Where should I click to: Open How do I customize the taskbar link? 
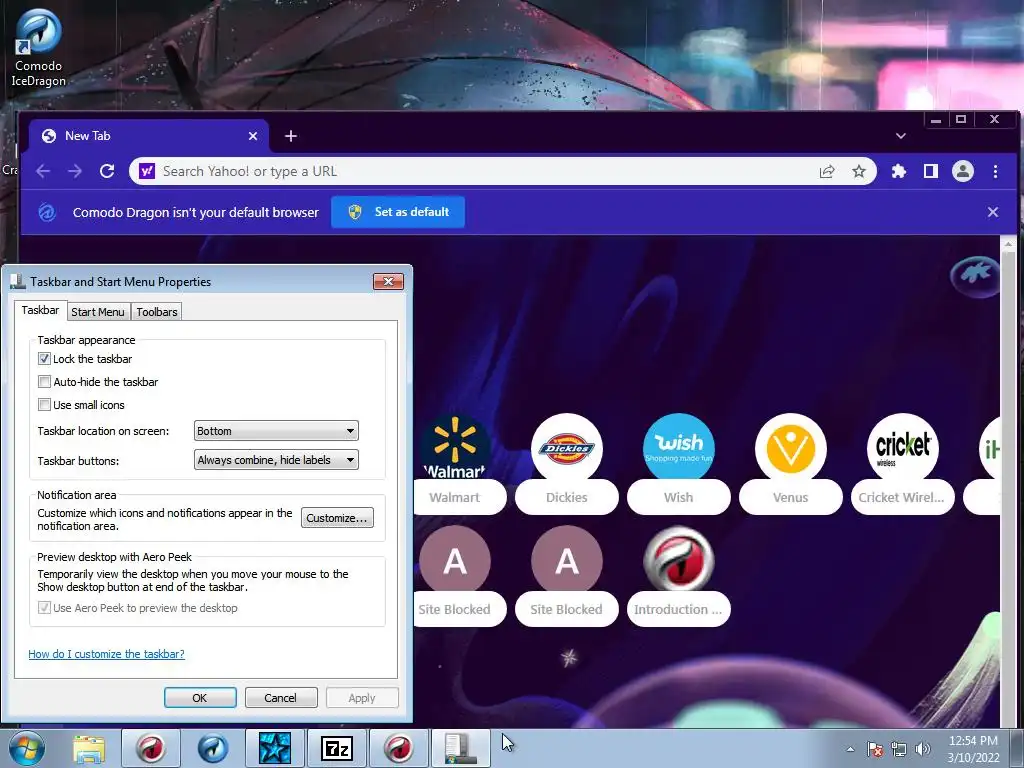[106, 654]
